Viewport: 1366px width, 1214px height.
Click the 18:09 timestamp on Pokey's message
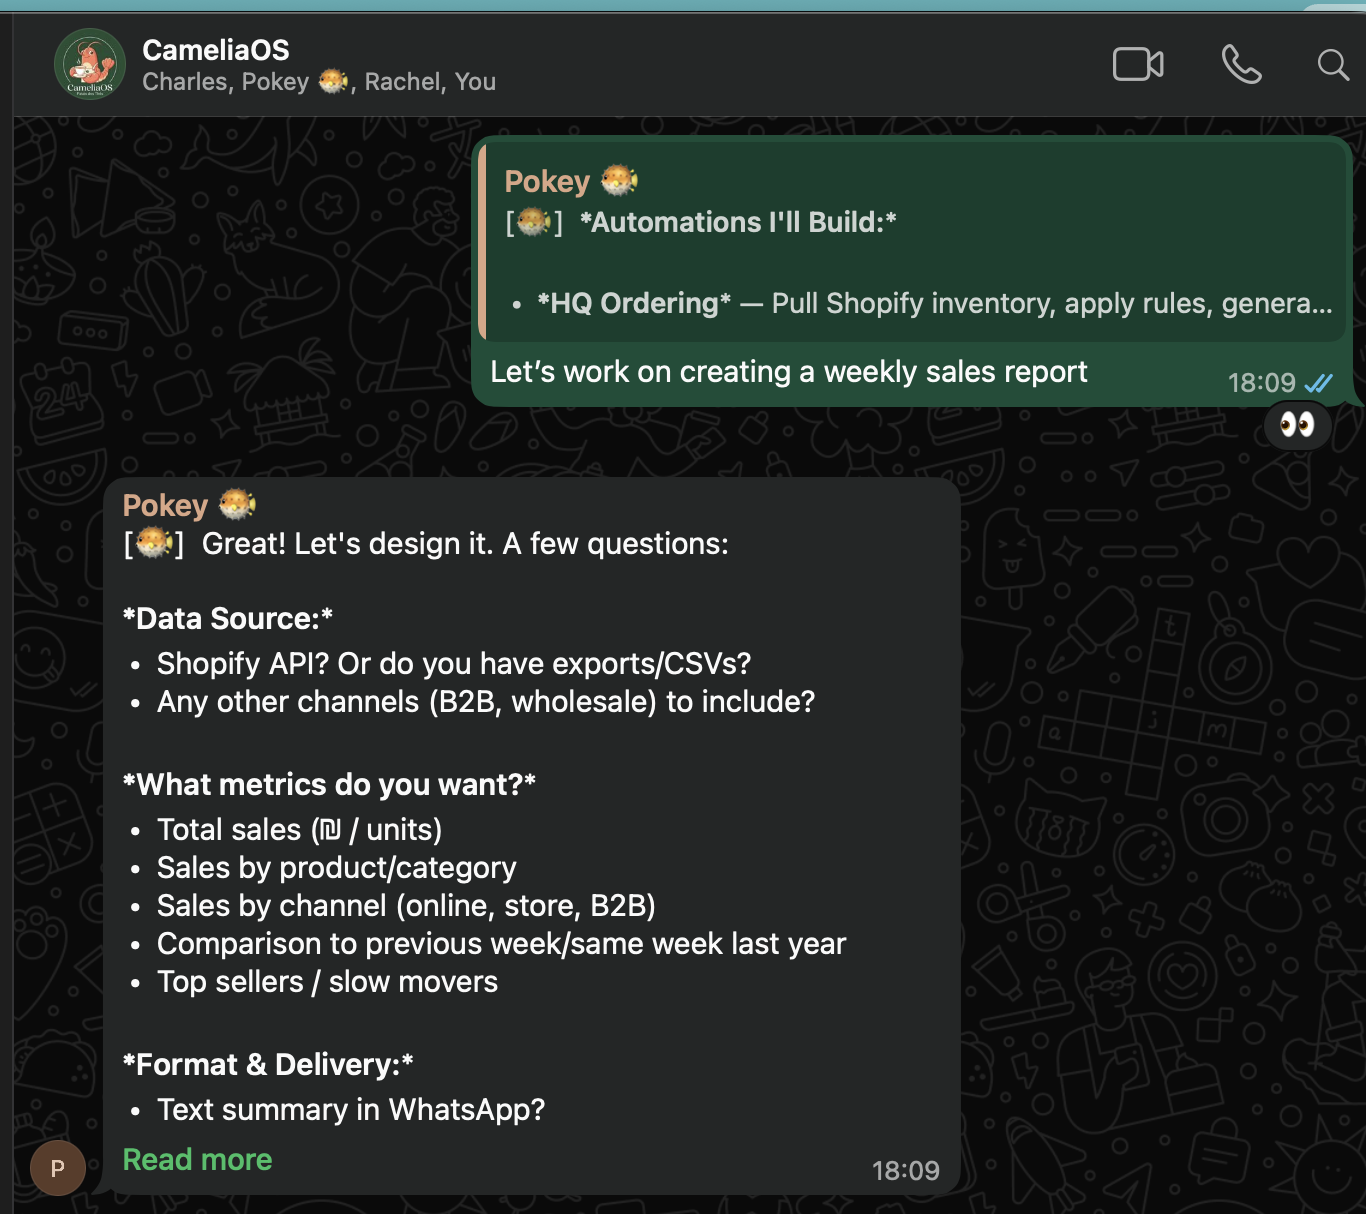pyautogui.click(x=905, y=1171)
